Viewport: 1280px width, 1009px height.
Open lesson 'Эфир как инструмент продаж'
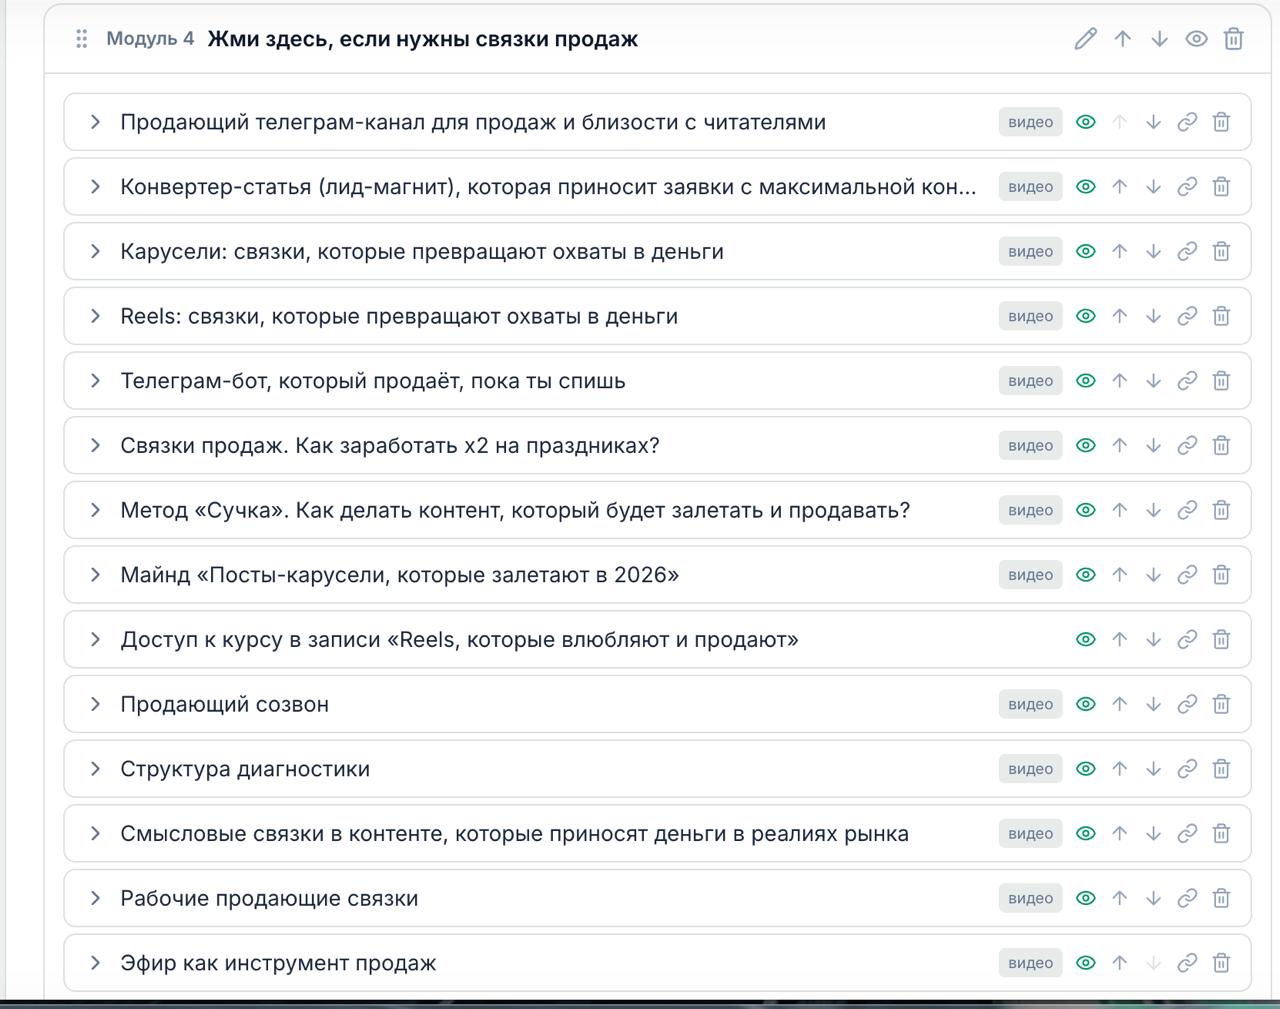point(278,963)
